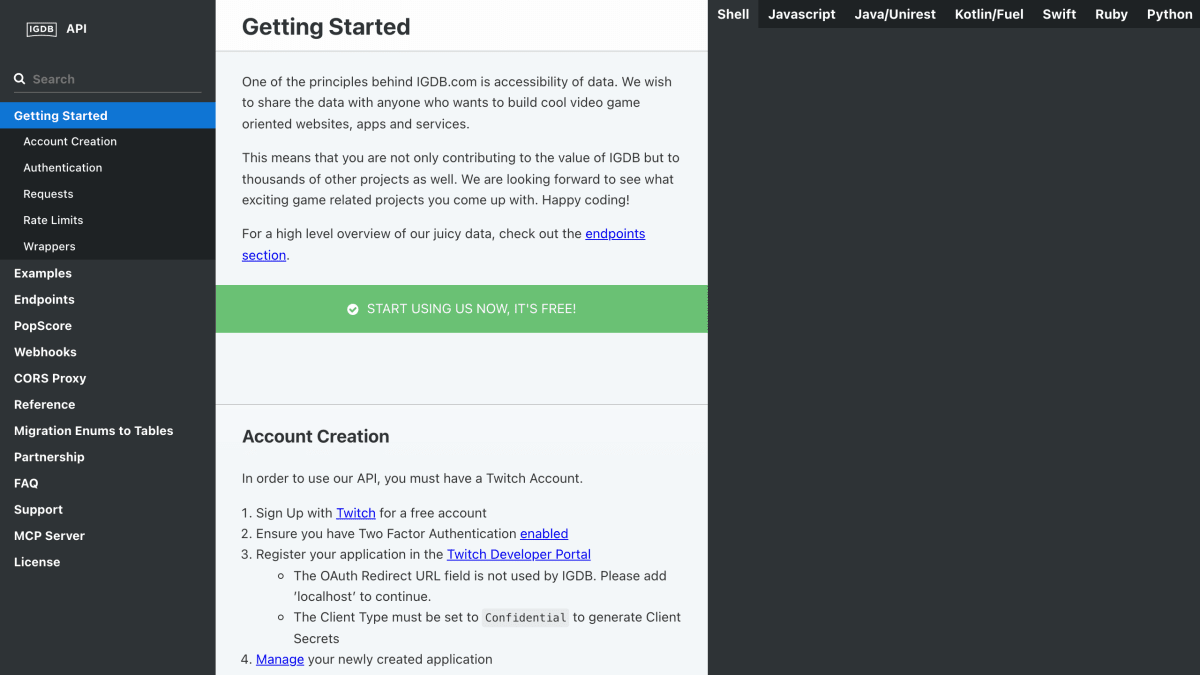The image size is (1200, 675).
Task: Open the FAQ section
Action: [x=107, y=483]
